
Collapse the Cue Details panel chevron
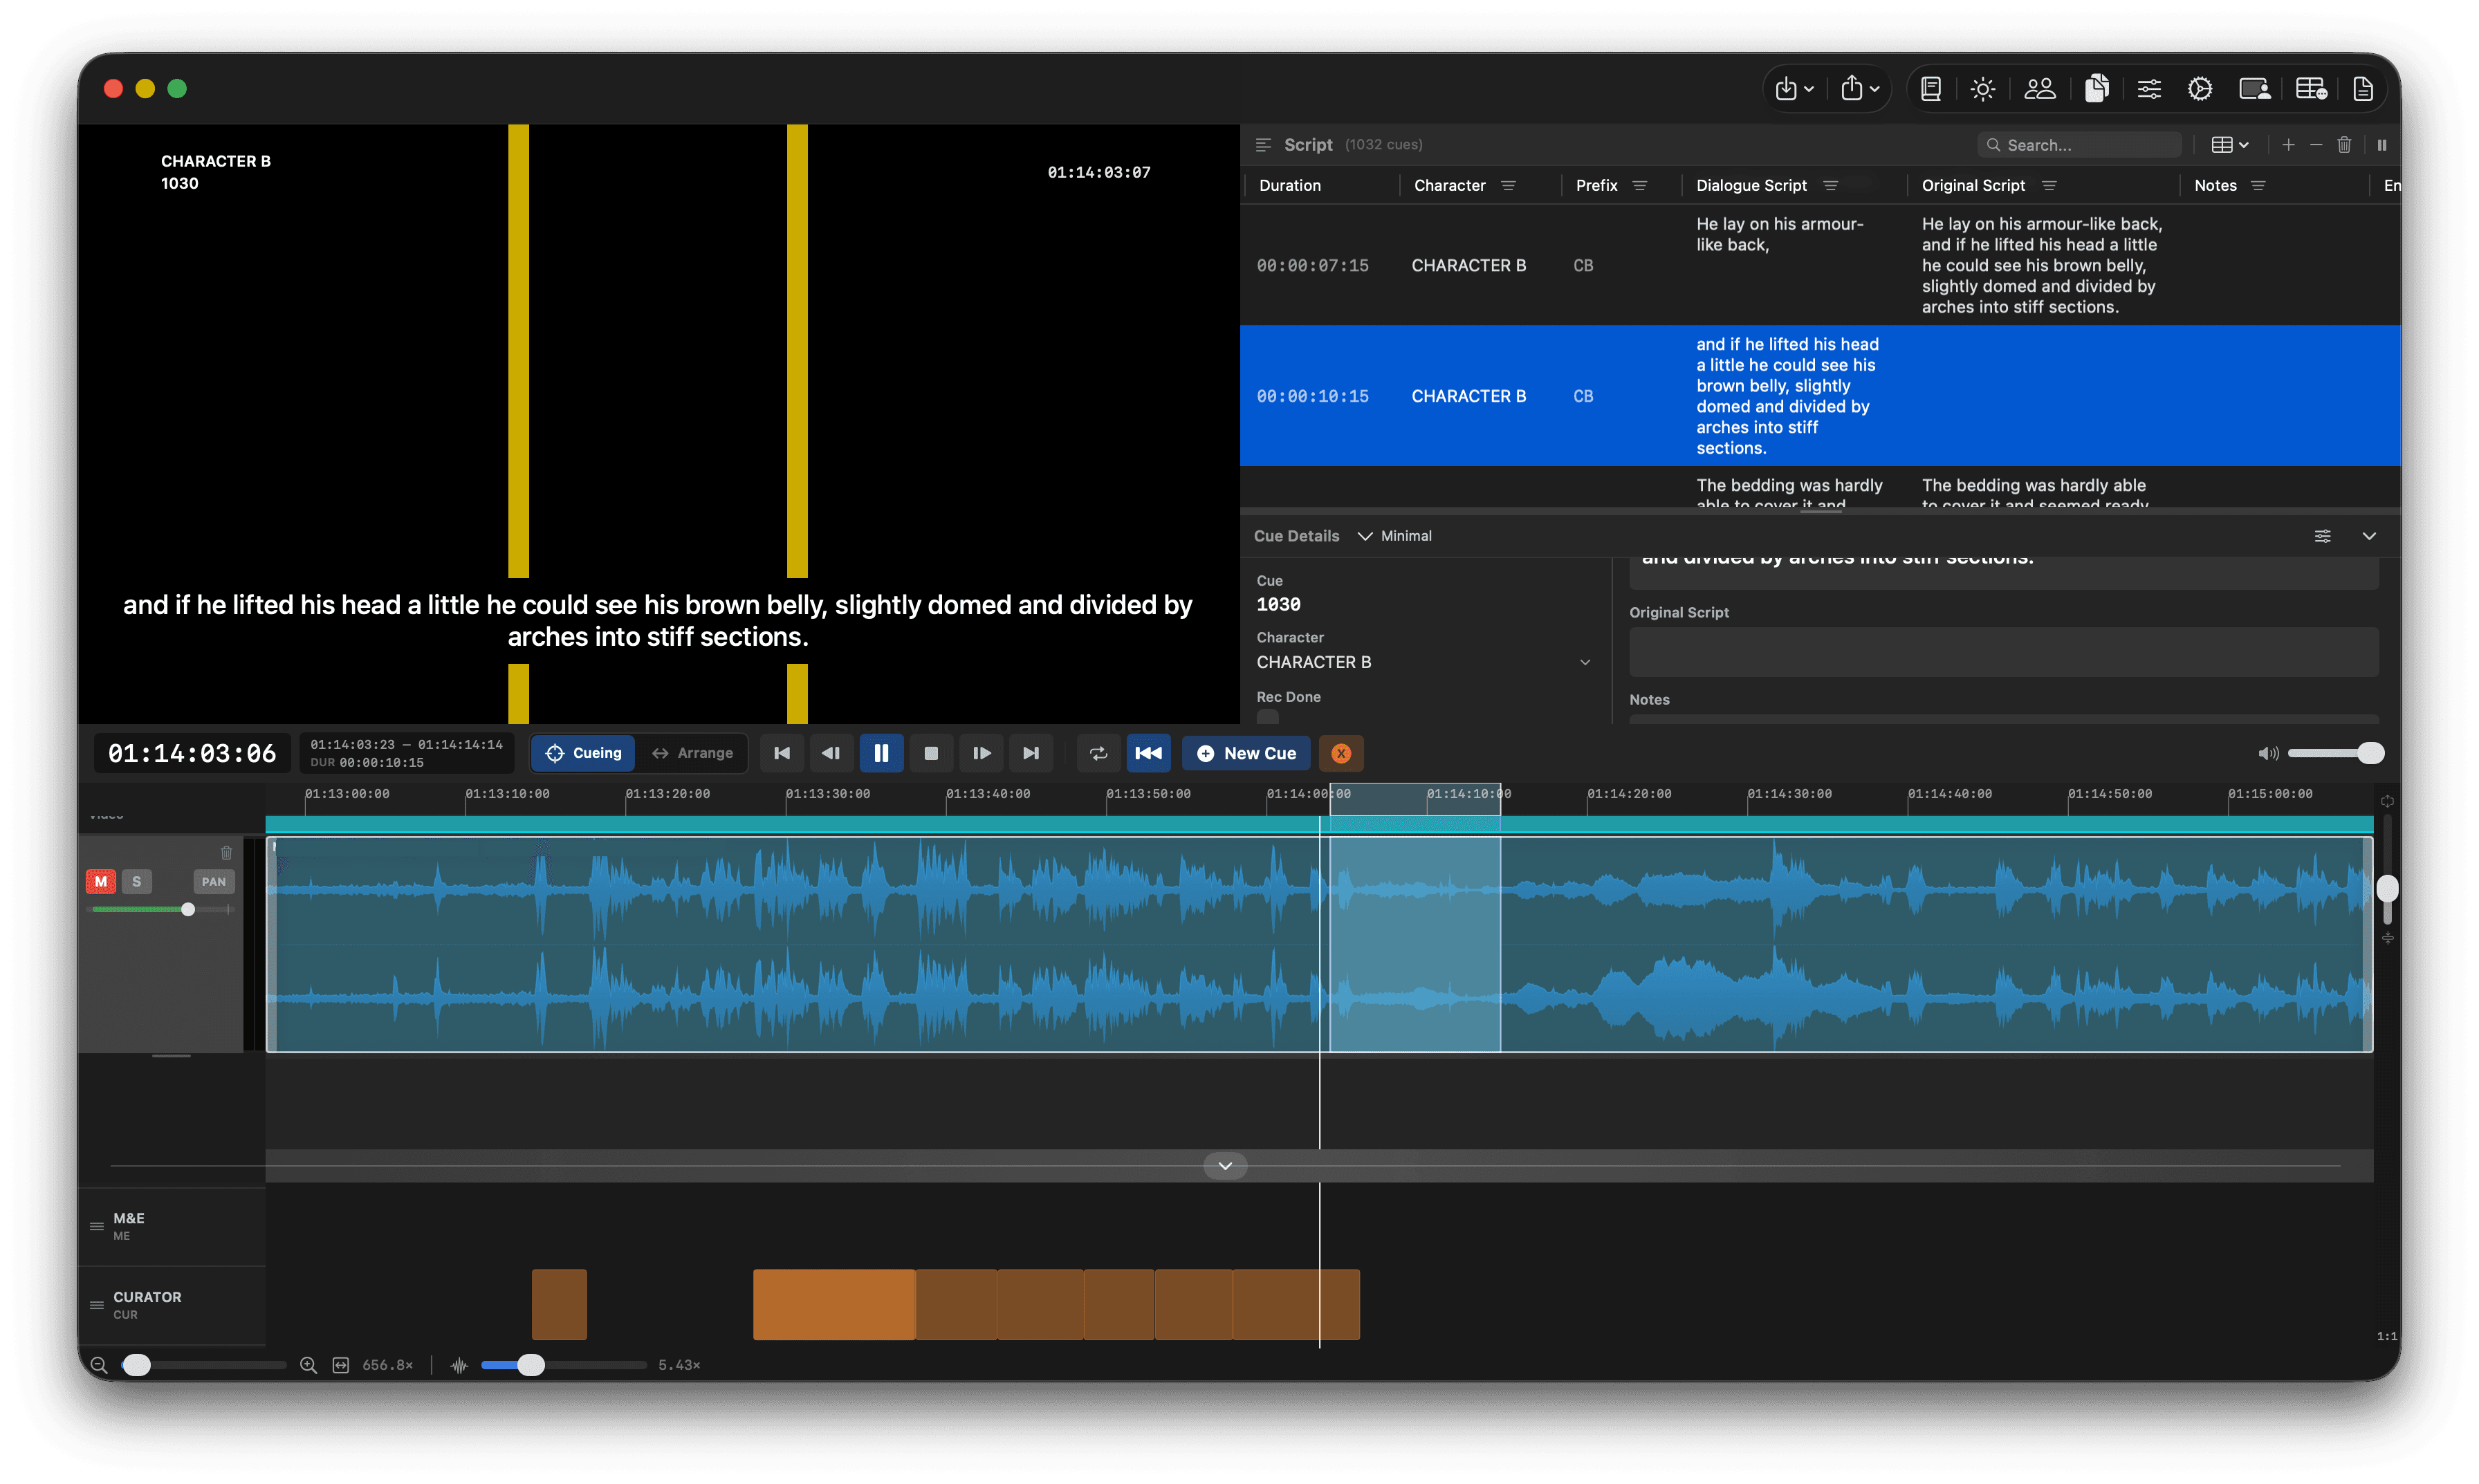tap(2369, 536)
